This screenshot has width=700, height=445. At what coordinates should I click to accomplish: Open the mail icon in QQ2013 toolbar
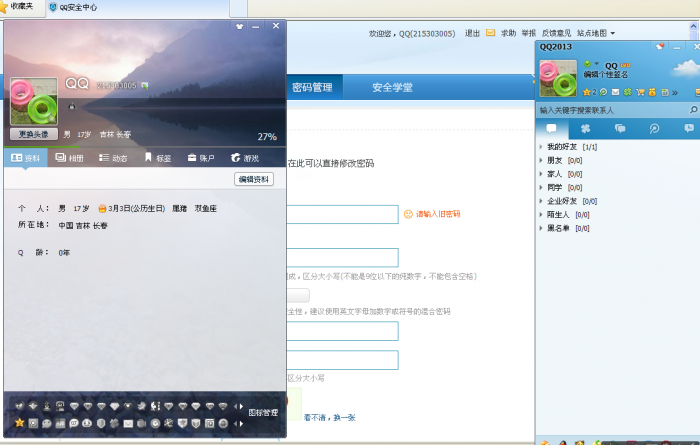(616, 92)
